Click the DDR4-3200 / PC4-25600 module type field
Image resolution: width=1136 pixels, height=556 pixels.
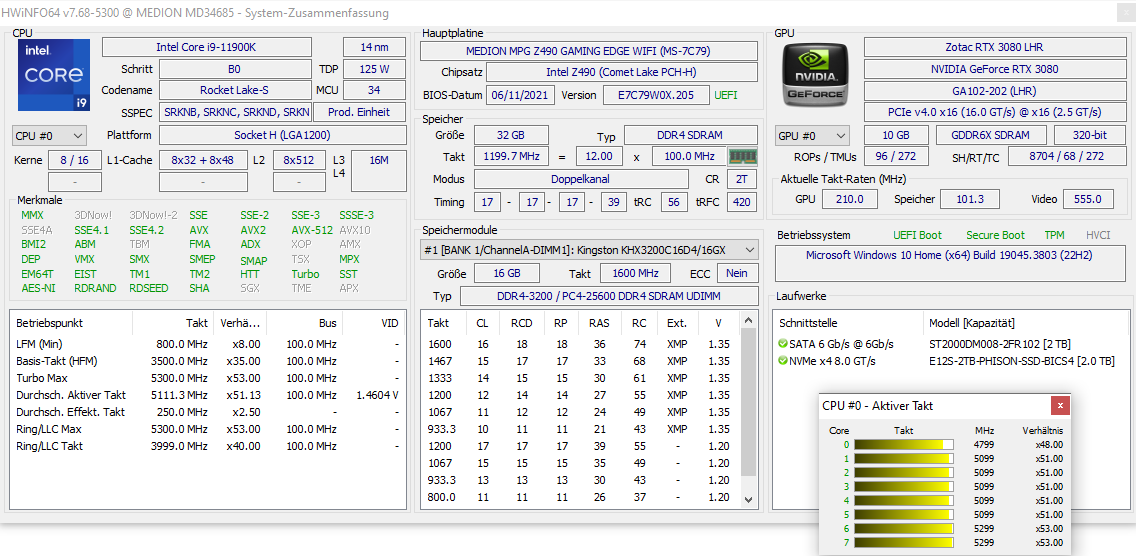click(609, 296)
